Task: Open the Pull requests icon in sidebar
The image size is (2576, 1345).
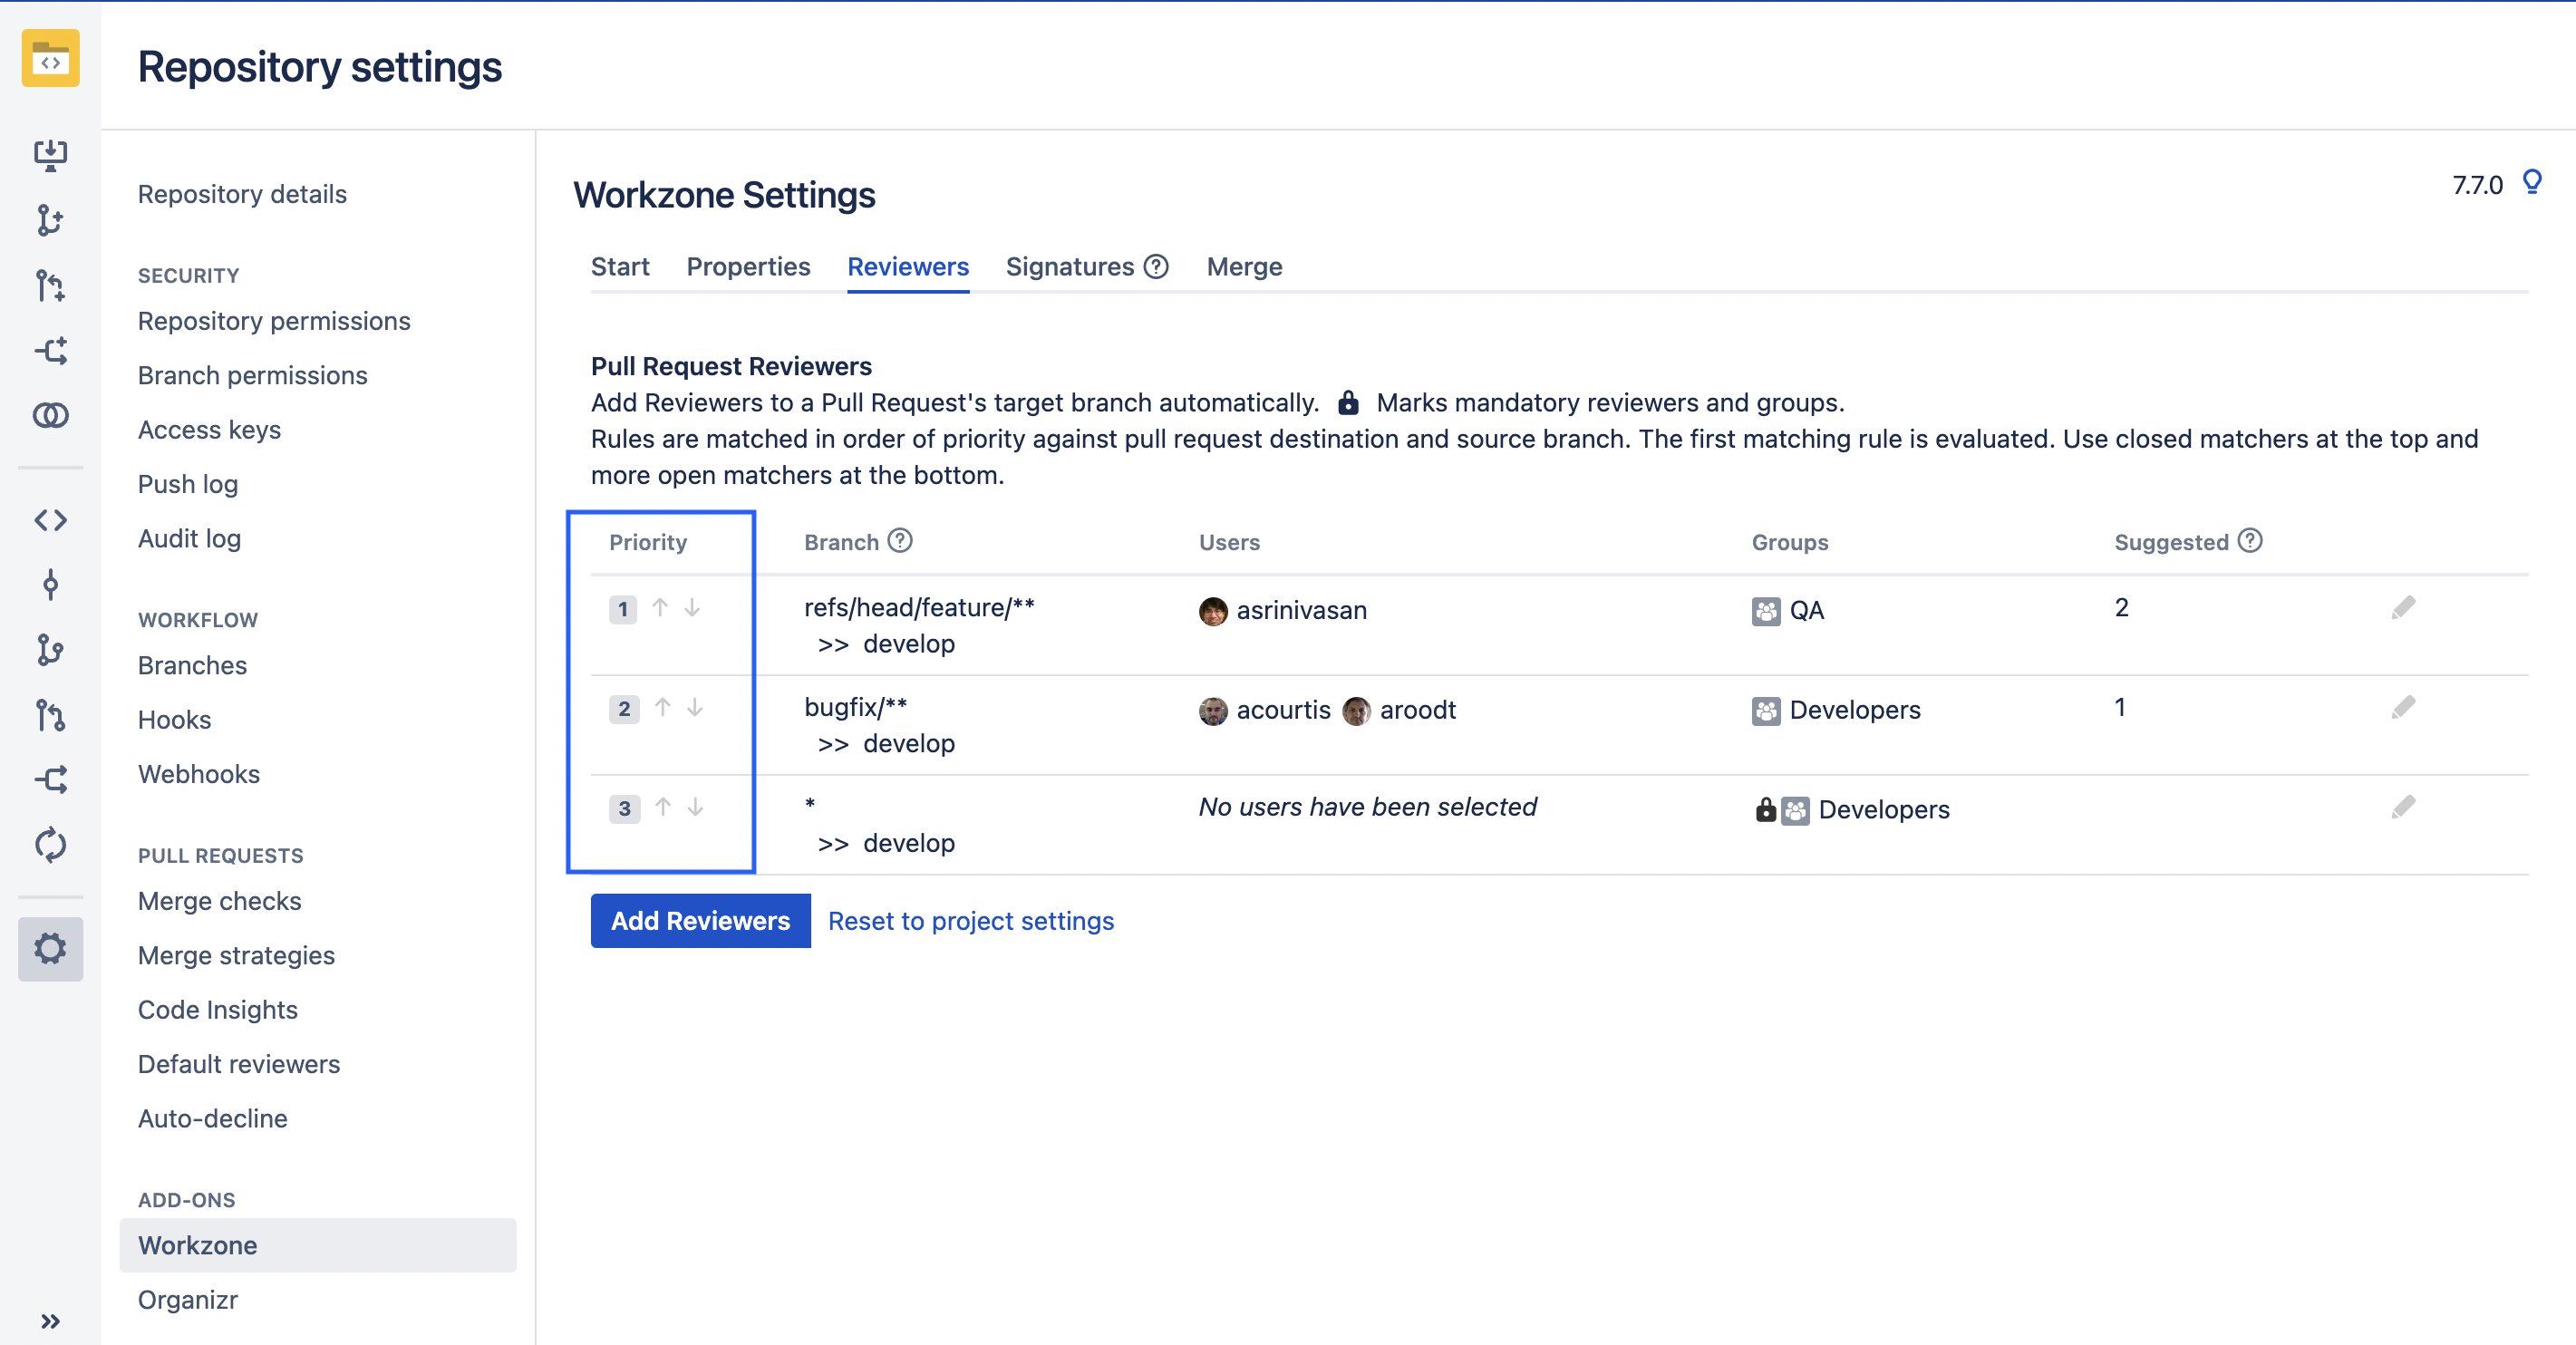Action: [x=50, y=716]
